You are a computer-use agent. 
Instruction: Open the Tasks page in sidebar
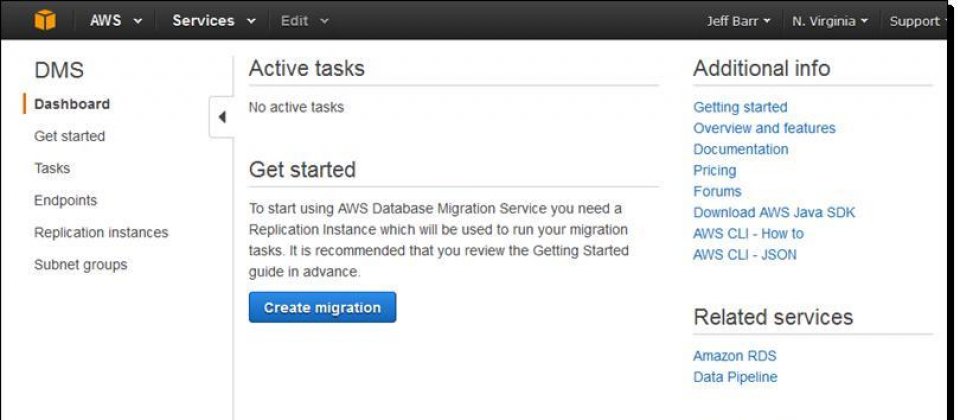click(x=52, y=168)
